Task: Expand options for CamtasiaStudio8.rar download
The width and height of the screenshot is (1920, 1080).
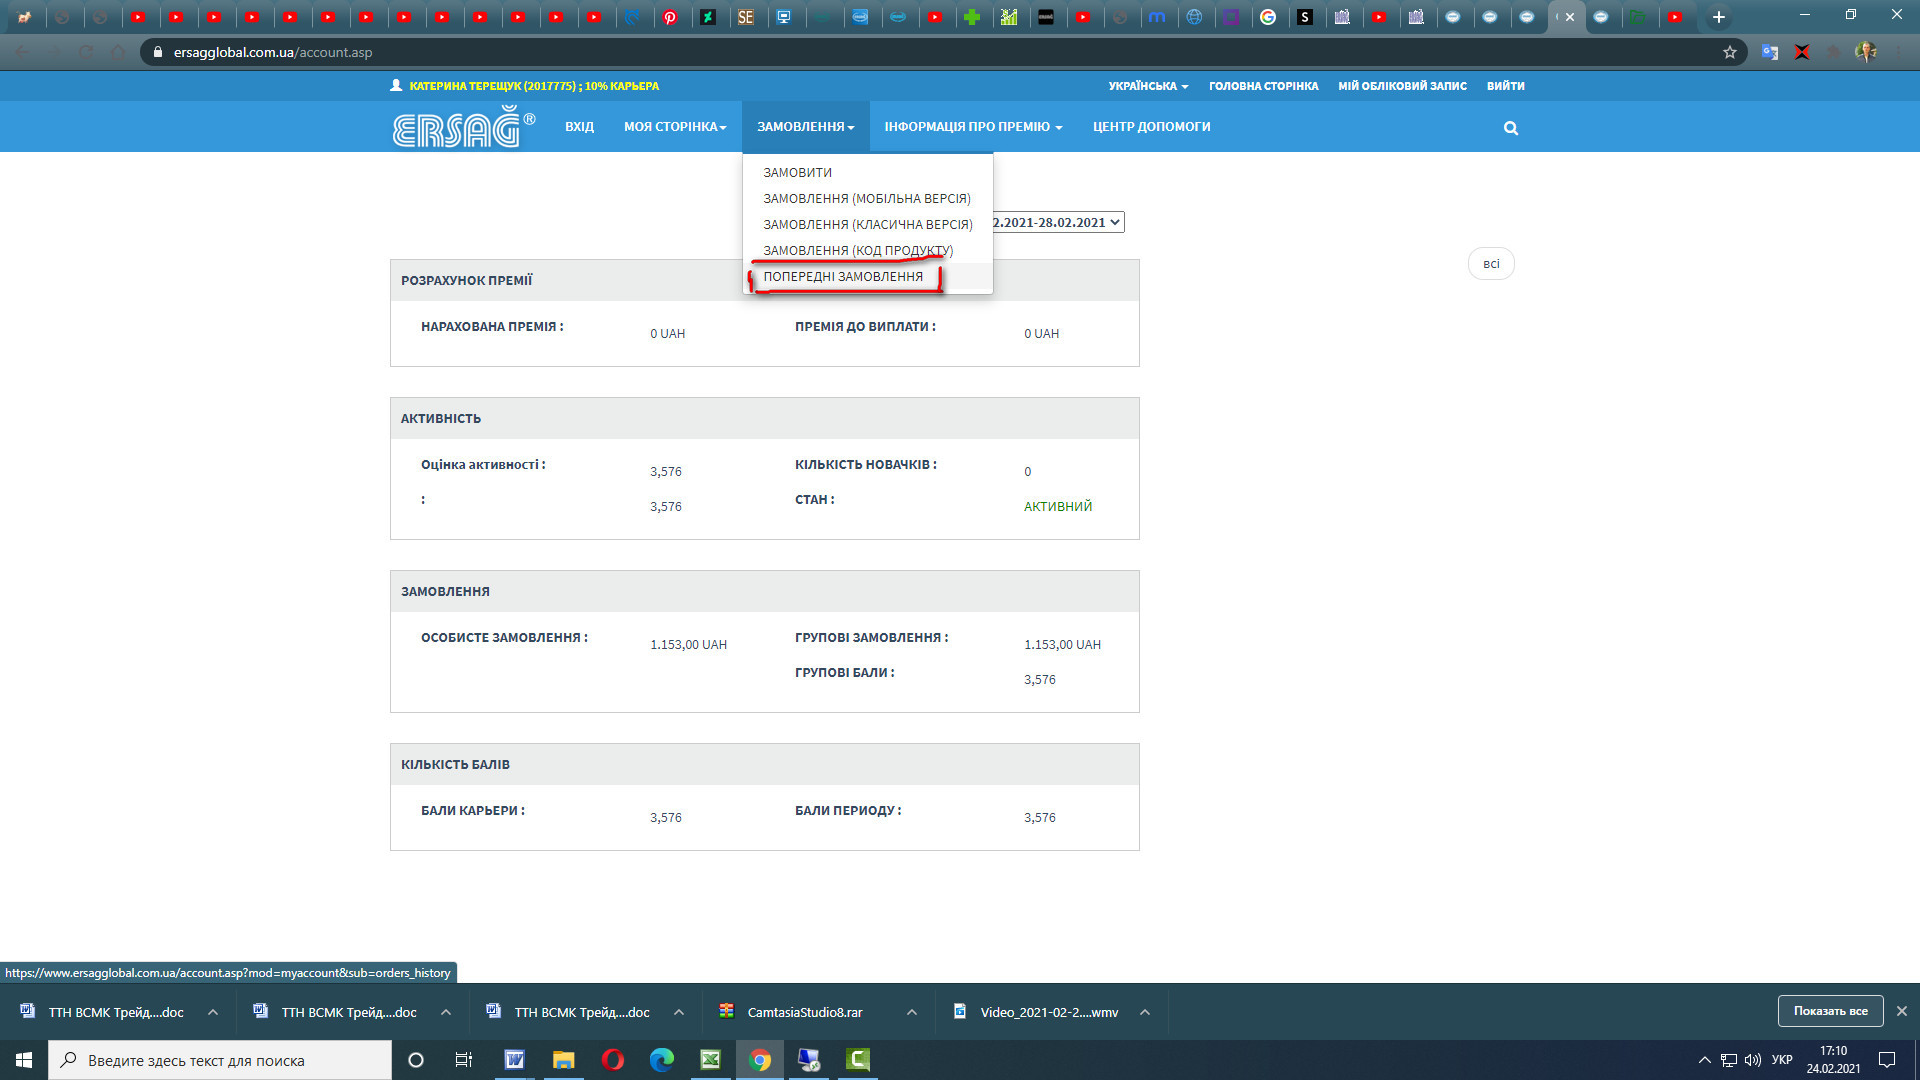Action: click(911, 1012)
